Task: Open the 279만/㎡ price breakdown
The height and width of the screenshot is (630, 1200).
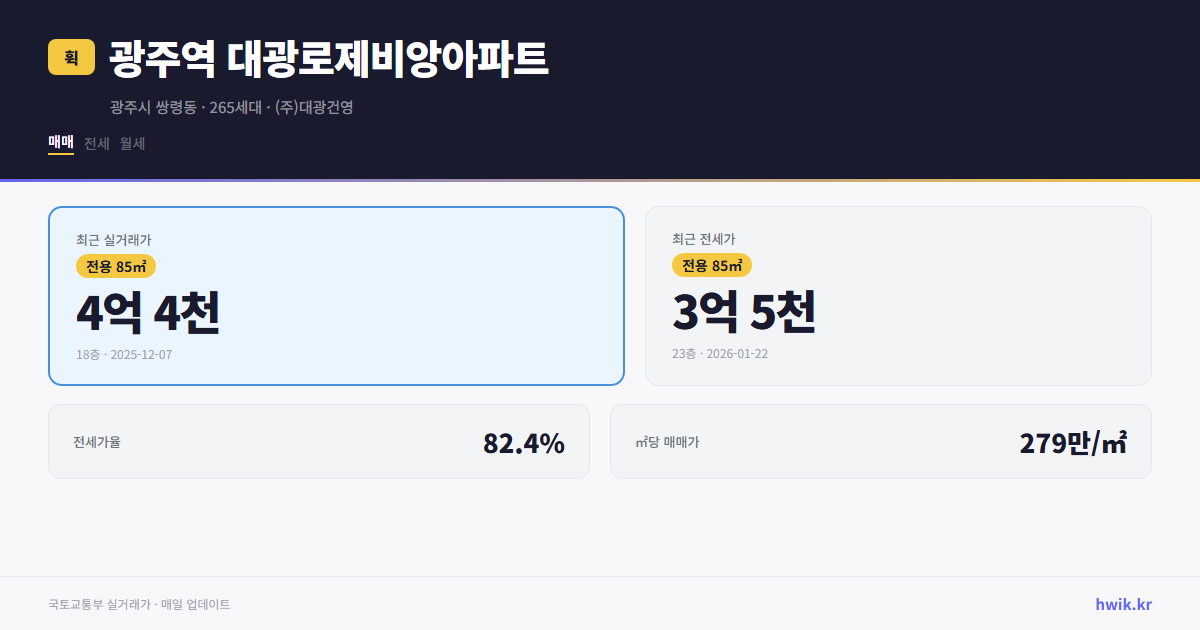Action: pyautogui.click(x=1075, y=440)
